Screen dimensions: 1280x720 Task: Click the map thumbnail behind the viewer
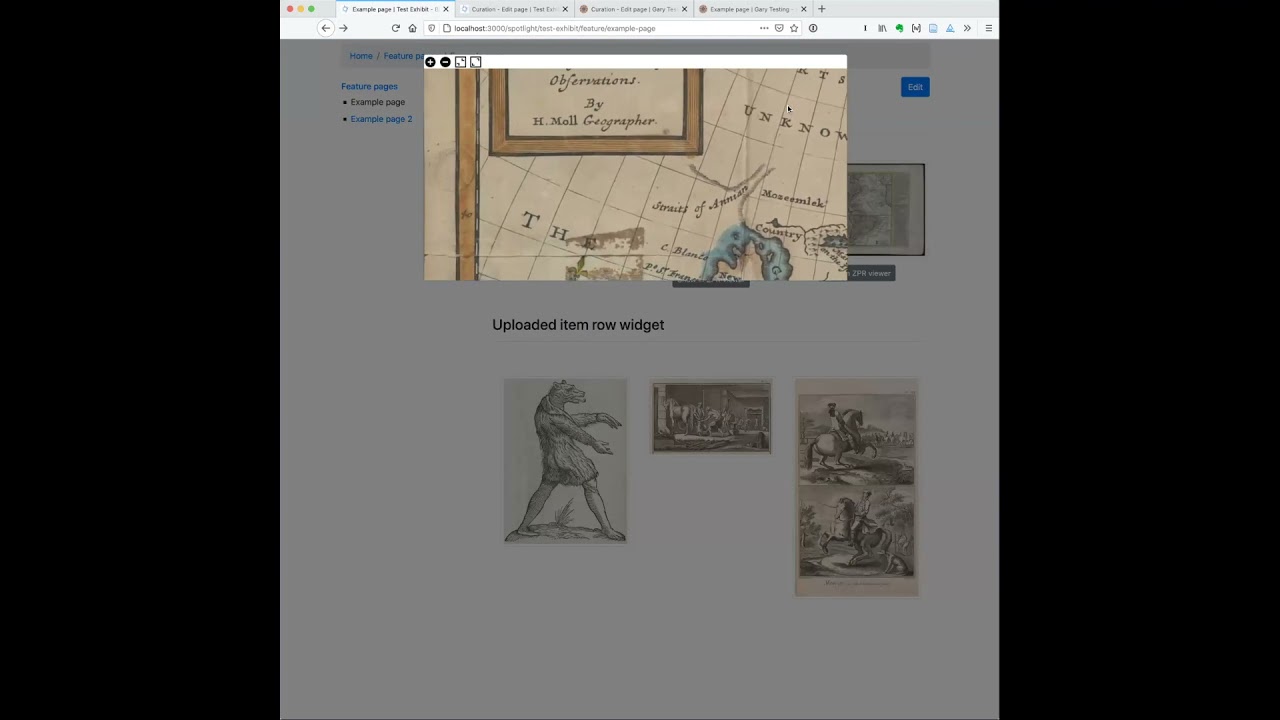(x=886, y=210)
